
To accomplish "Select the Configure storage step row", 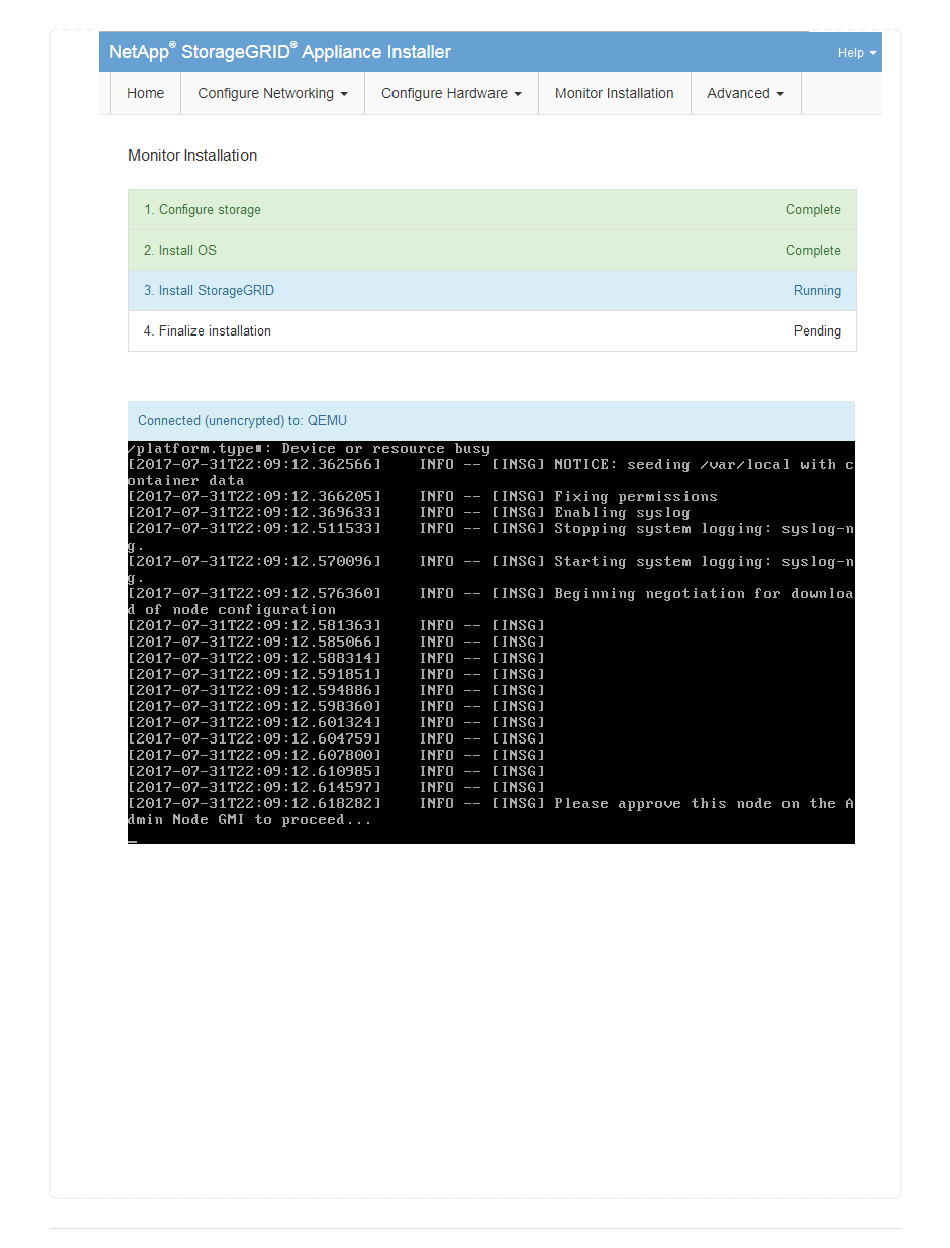I will point(492,210).
